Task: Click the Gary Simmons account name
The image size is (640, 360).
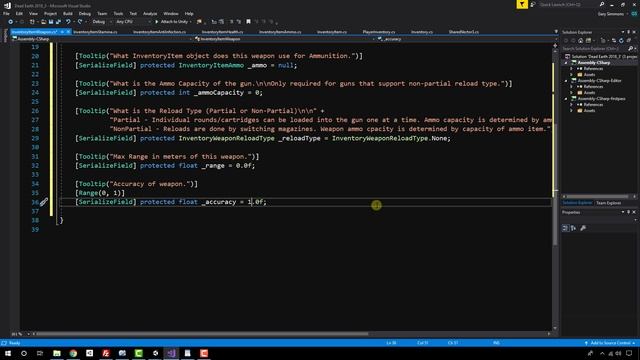Action: (x=611, y=14)
